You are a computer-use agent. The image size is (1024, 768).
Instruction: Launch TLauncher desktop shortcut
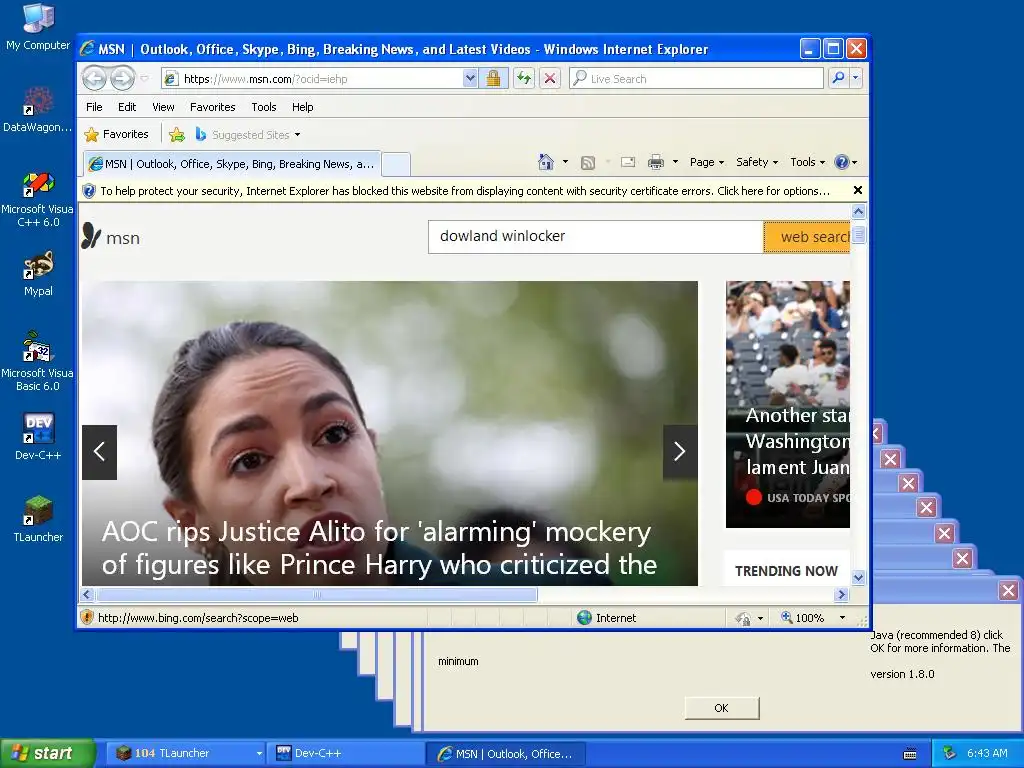click(38, 519)
